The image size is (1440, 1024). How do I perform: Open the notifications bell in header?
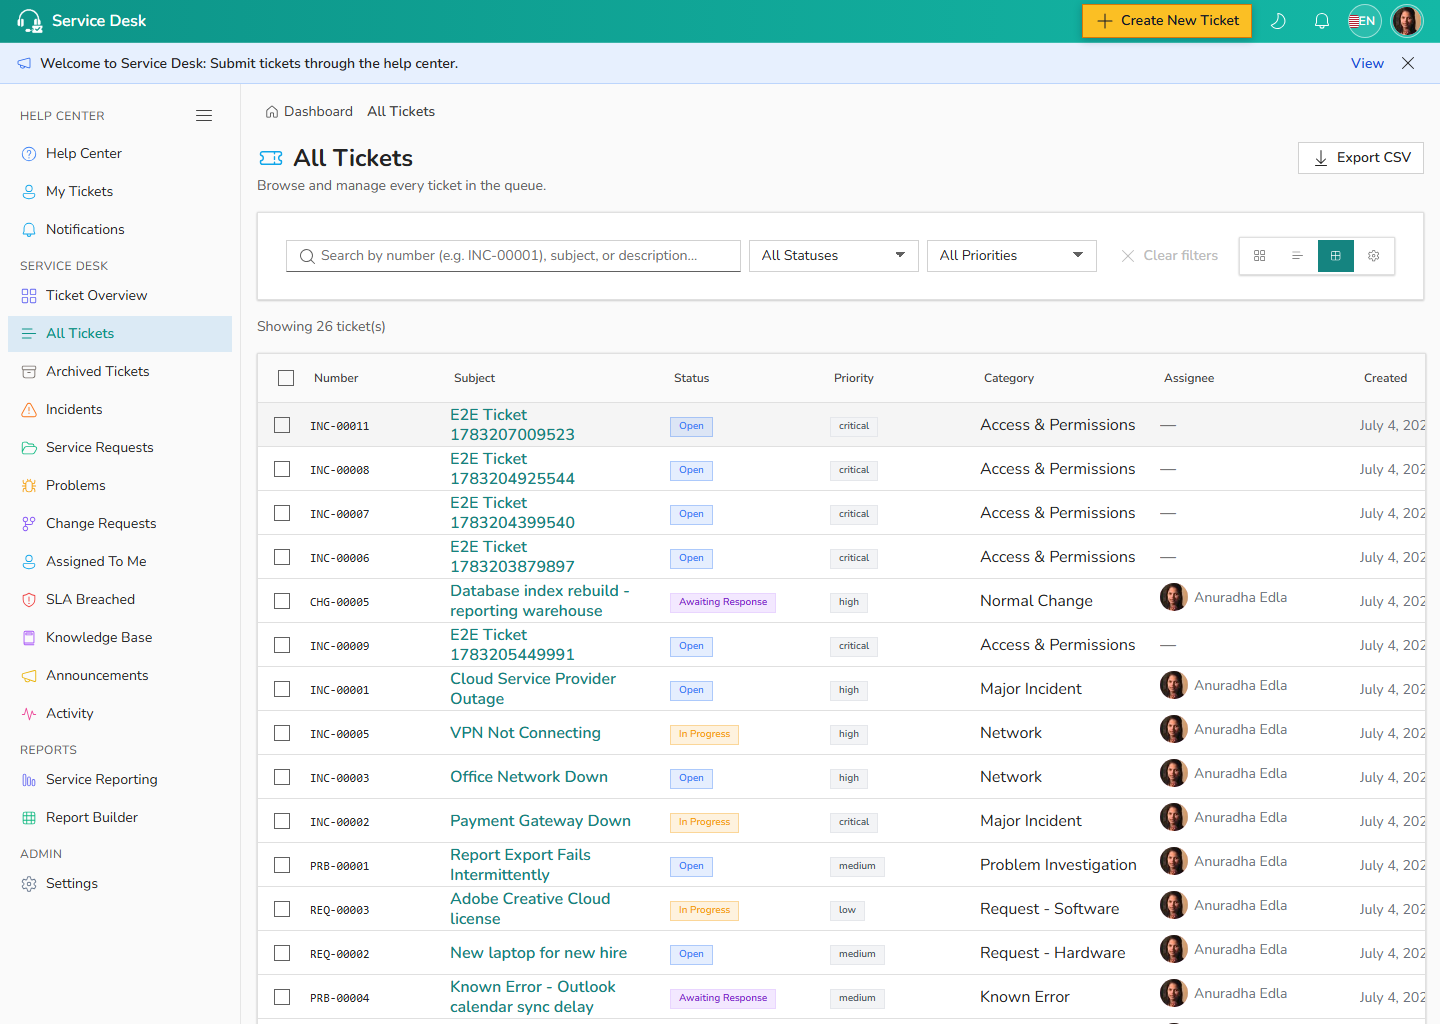pyautogui.click(x=1321, y=21)
